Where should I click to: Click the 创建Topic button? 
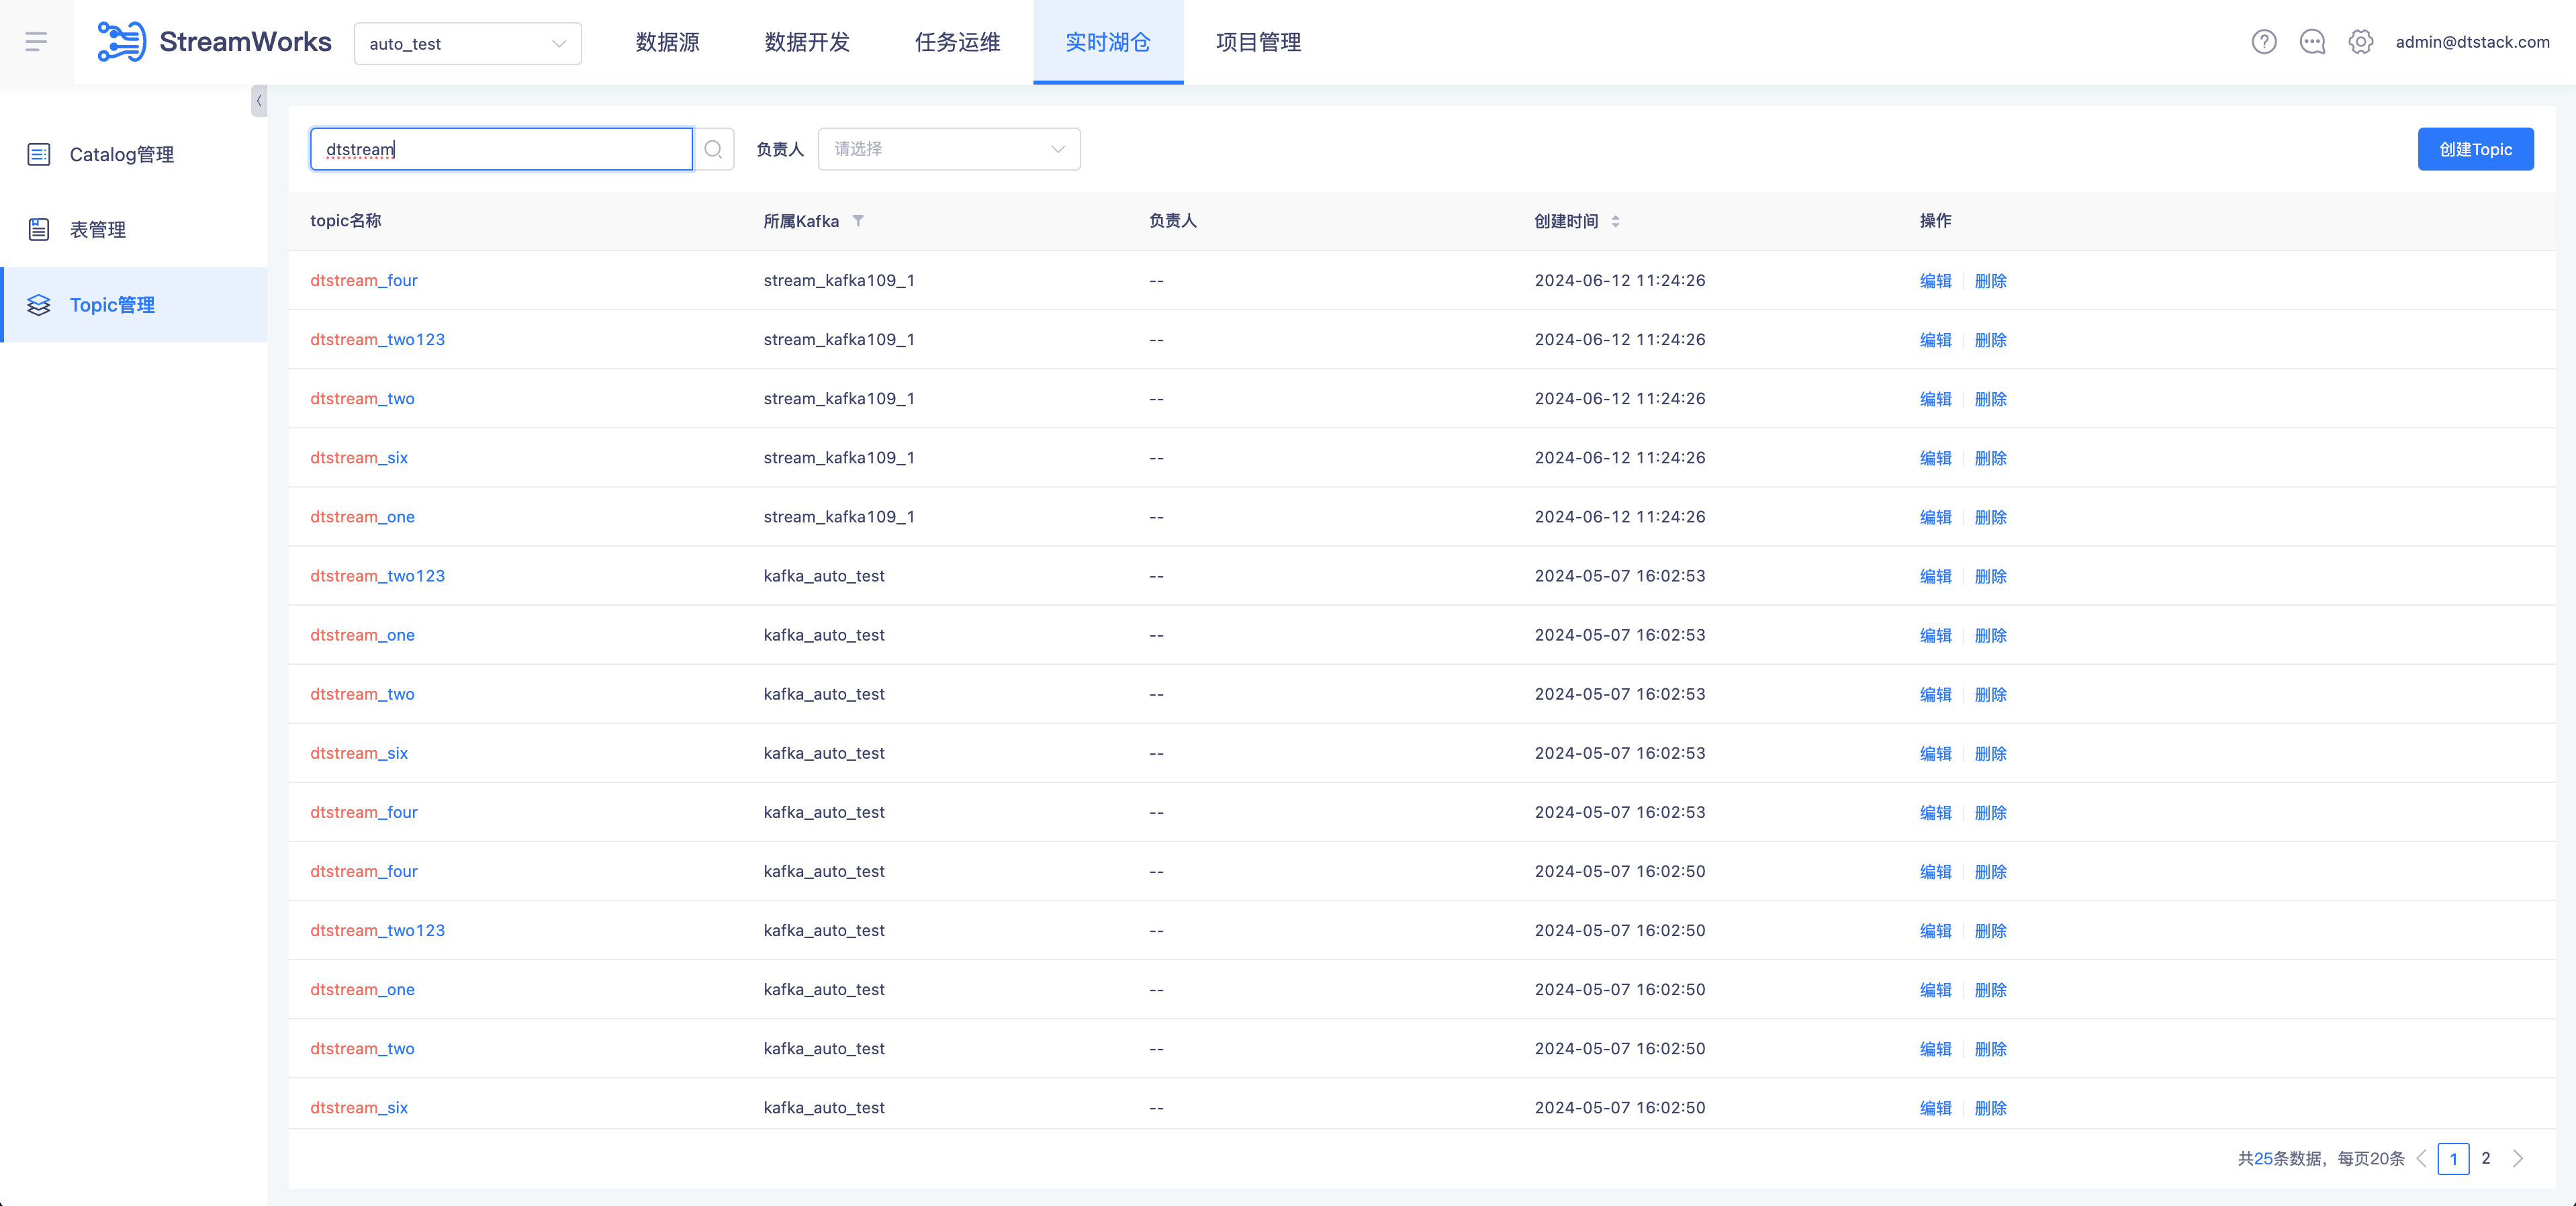click(2475, 149)
